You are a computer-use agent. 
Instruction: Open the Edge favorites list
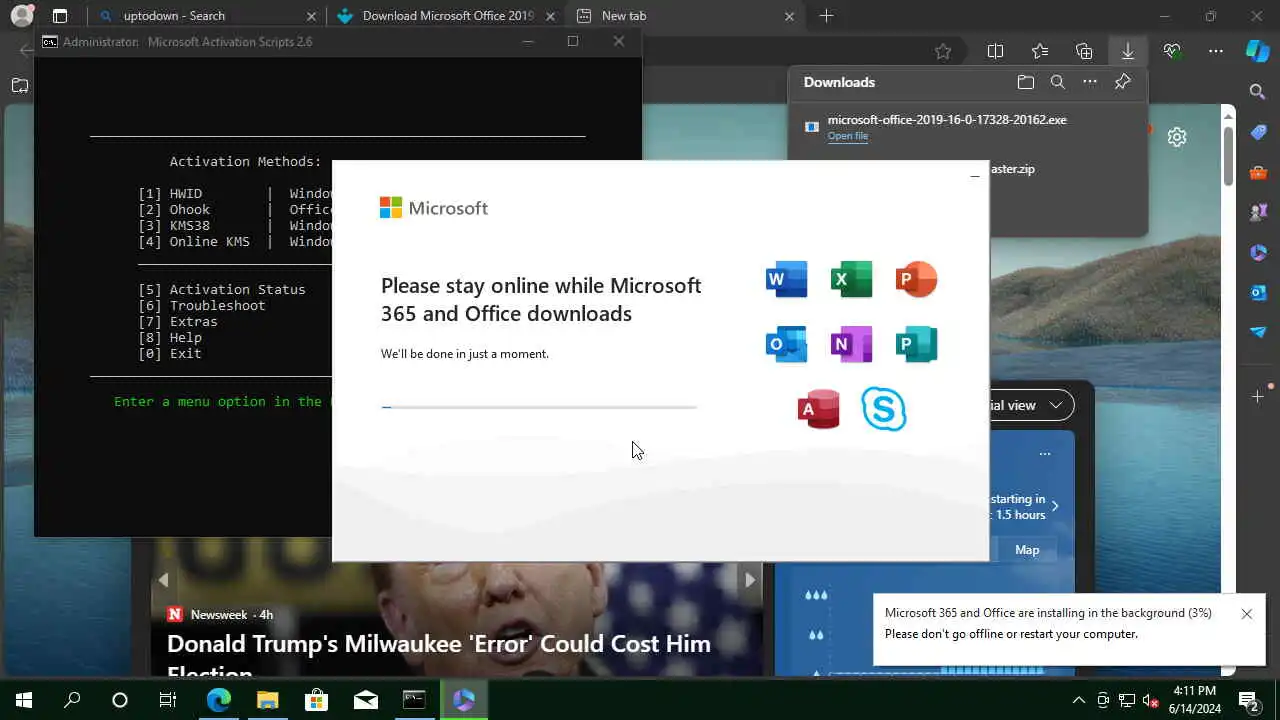click(x=1040, y=51)
